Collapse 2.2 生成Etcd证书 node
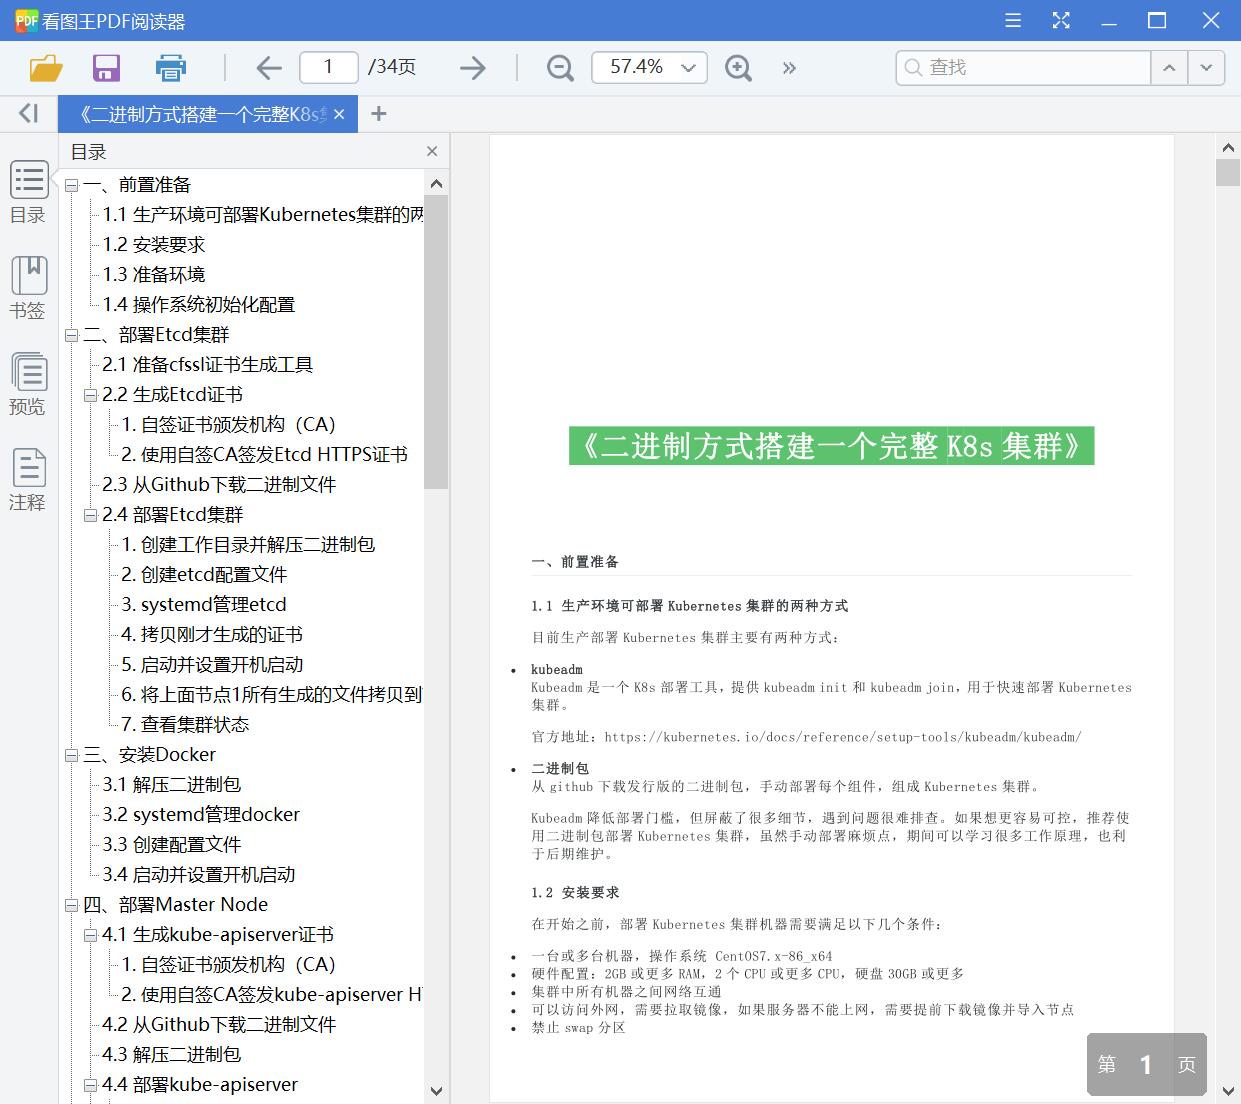This screenshot has height=1104, width=1241. point(91,395)
